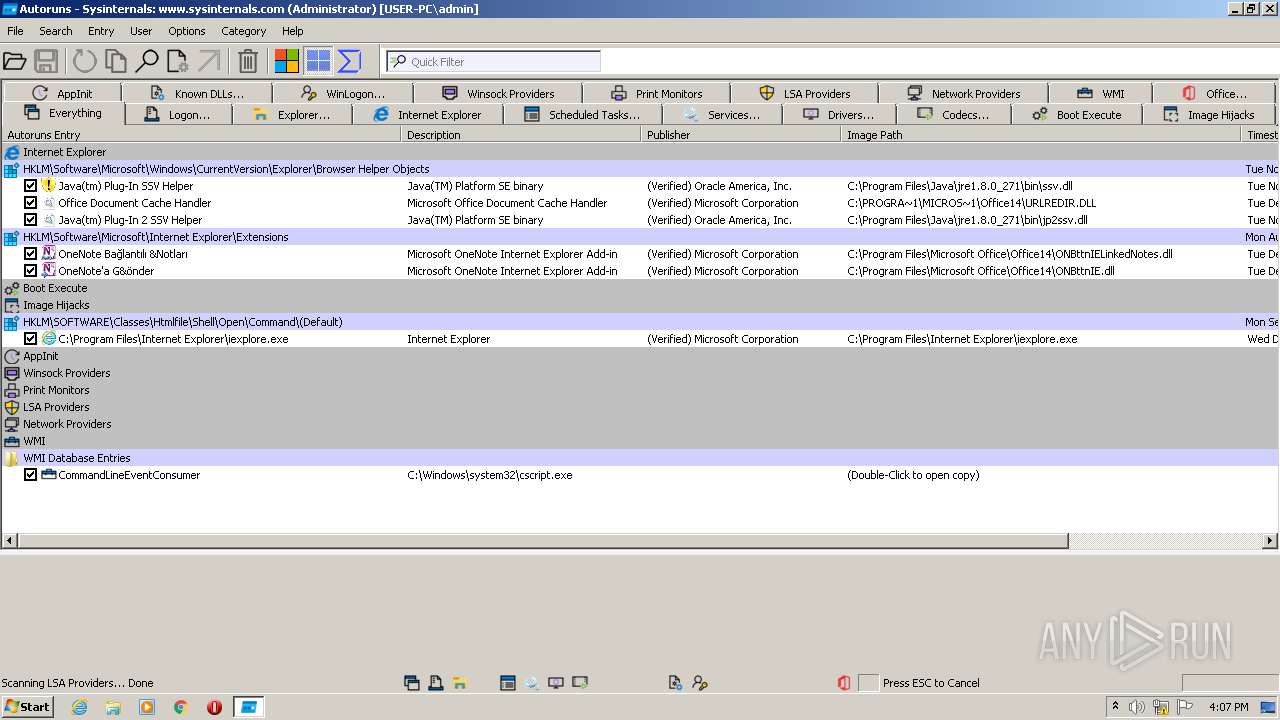Click the Jump to Entry arrow icon
The width and height of the screenshot is (1280, 720).
tap(209, 62)
